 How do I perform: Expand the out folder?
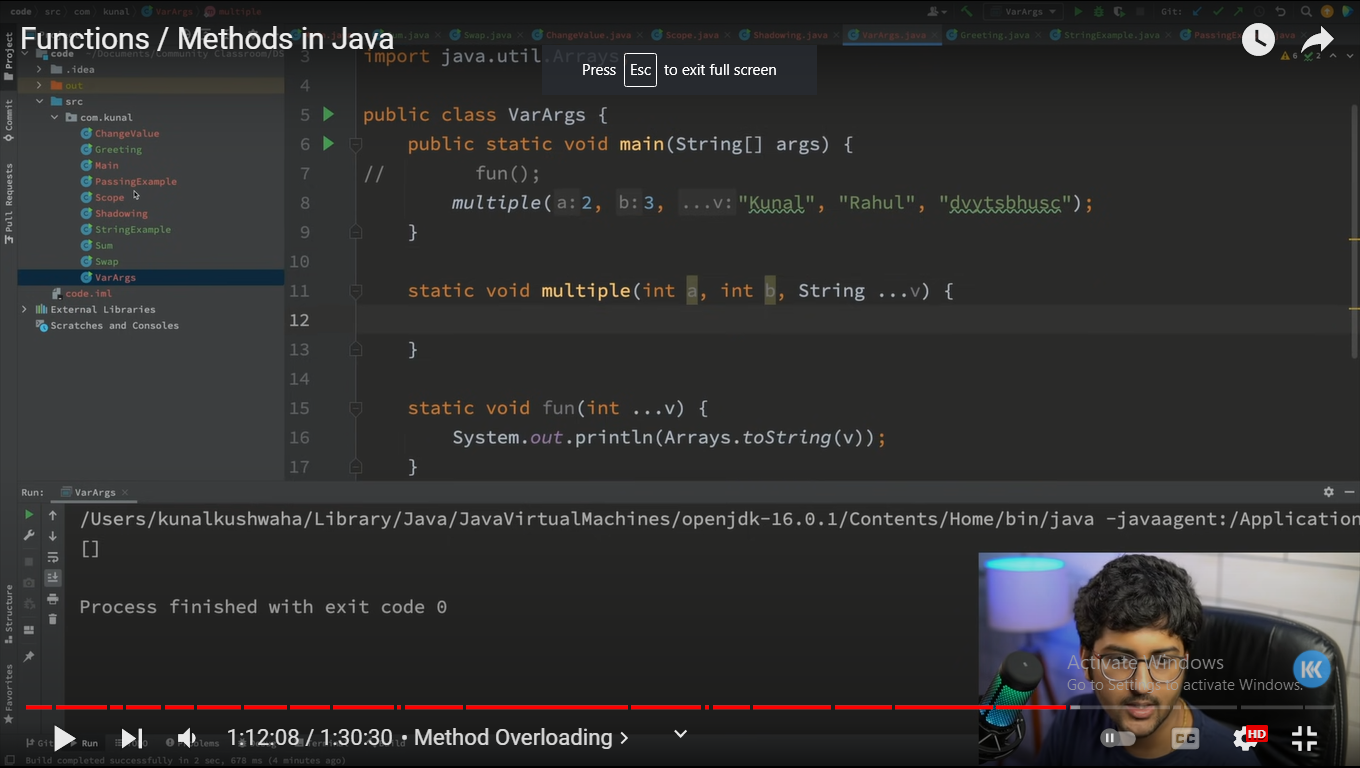40,85
